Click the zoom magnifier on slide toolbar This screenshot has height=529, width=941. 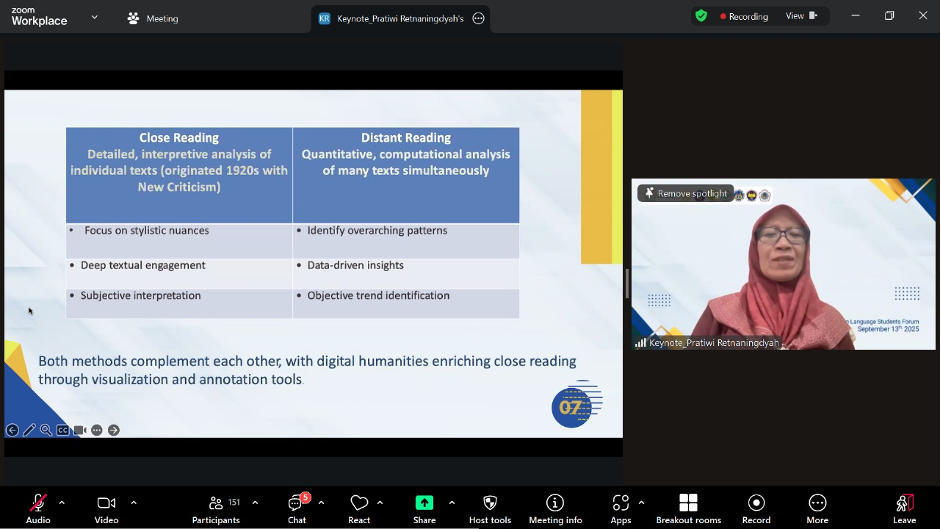pos(46,430)
